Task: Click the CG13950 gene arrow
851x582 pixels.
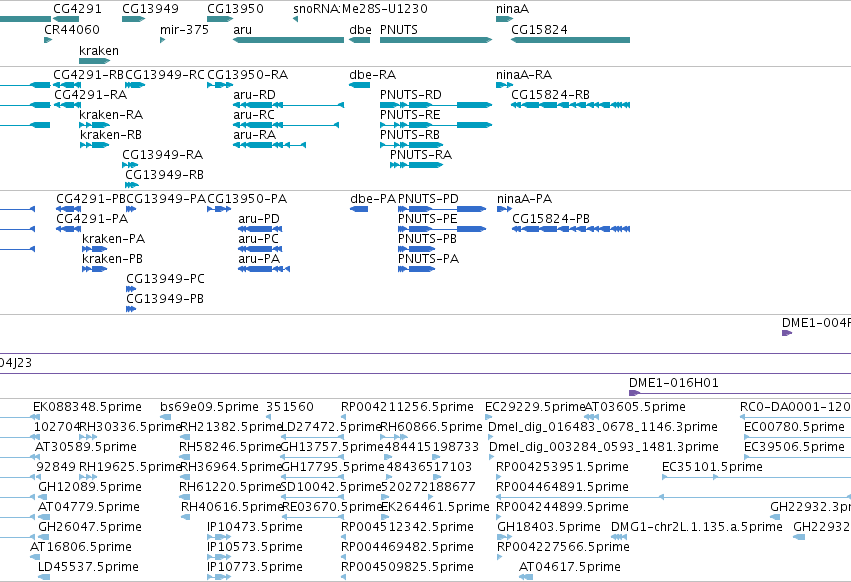Action: [x=220, y=19]
